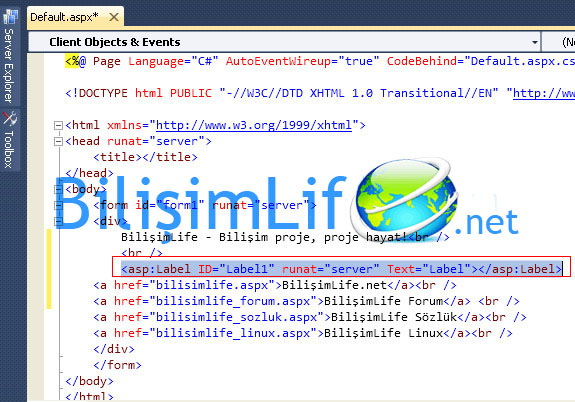This screenshot has width=575, height=402.
Task: Close the Default.aspx tab
Action: point(114,17)
